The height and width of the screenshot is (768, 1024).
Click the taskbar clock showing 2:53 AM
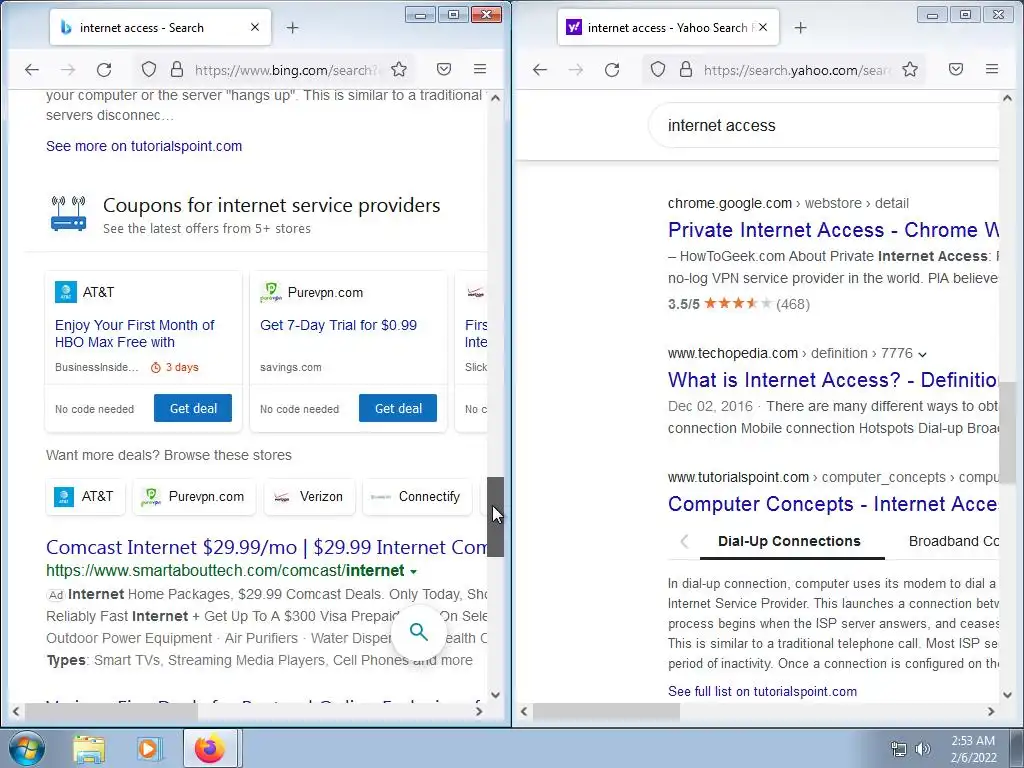click(x=973, y=749)
